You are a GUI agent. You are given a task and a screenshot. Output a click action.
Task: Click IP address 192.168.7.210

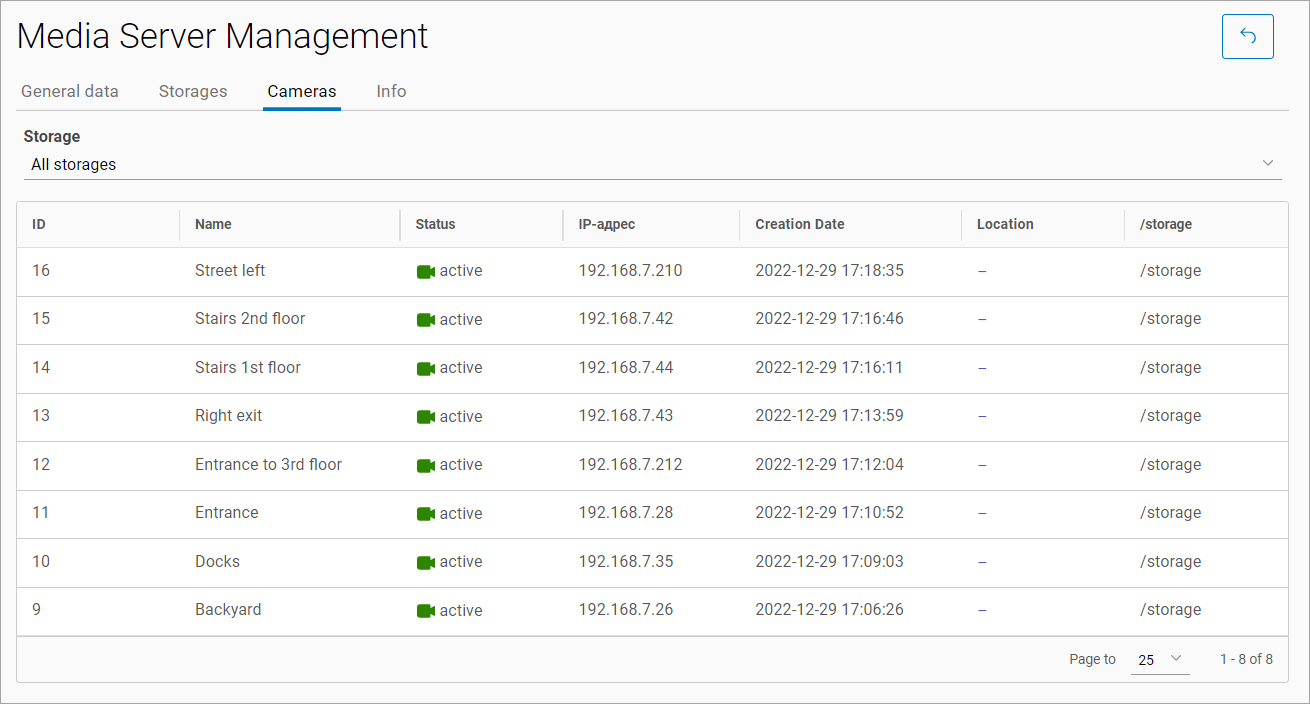(630, 271)
